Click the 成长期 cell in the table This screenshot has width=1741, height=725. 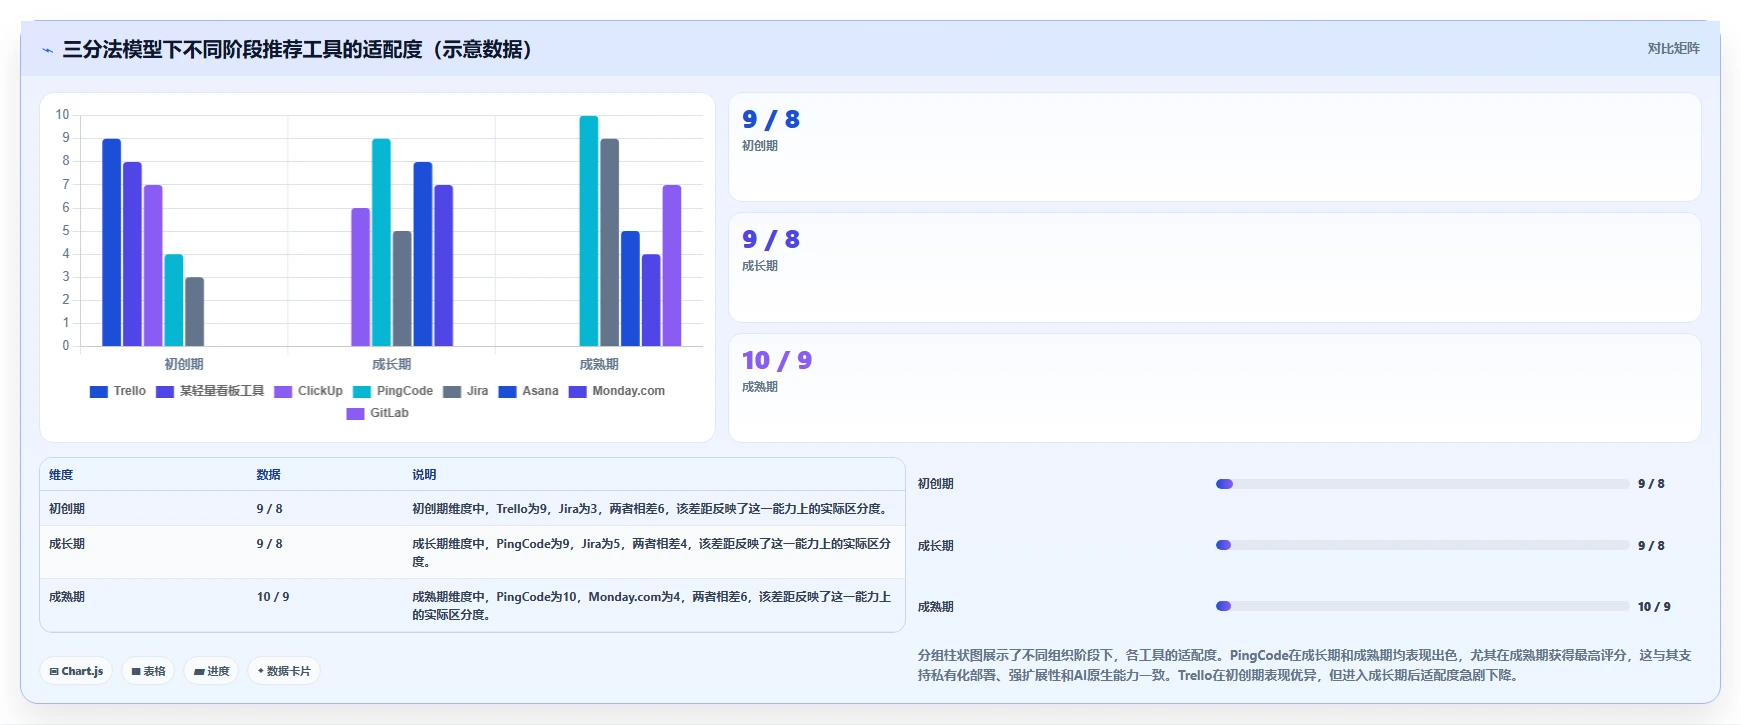[67, 544]
